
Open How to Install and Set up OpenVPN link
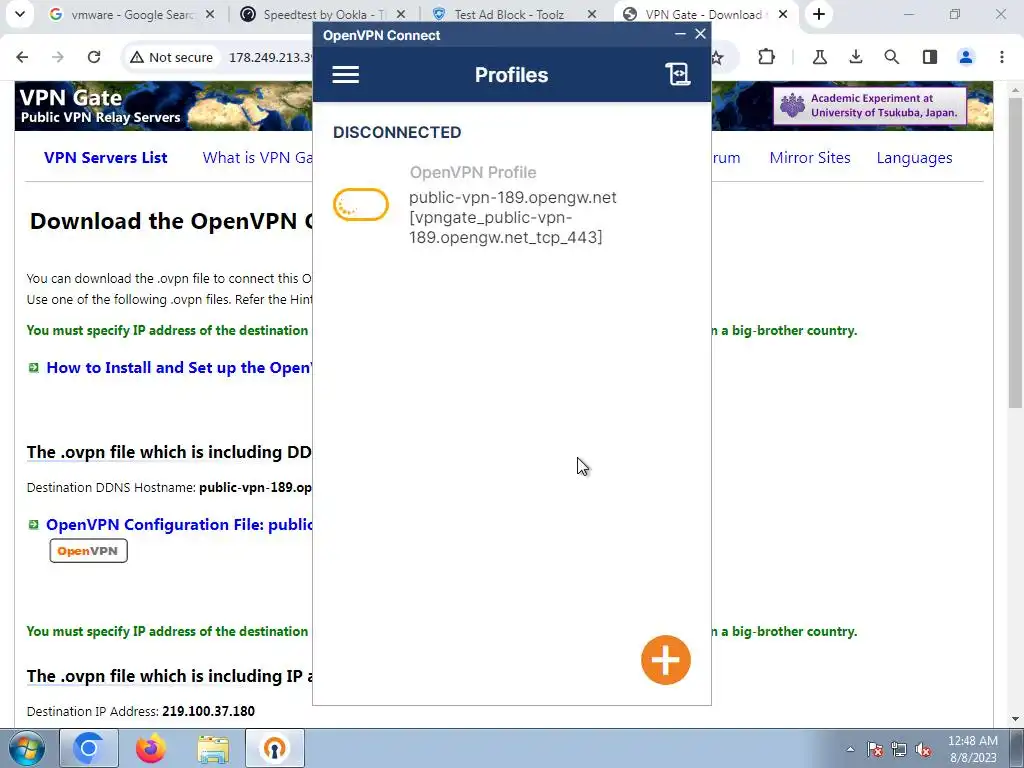180,368
